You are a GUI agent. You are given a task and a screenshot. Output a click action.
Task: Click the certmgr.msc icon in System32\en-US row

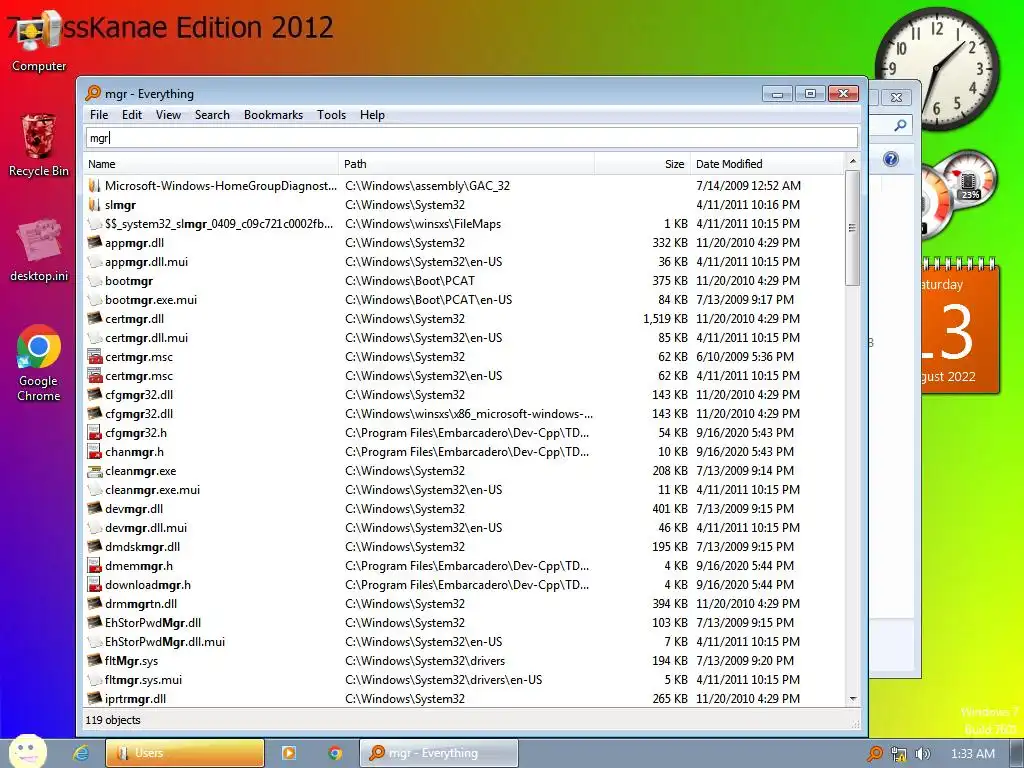coord(95,376)
